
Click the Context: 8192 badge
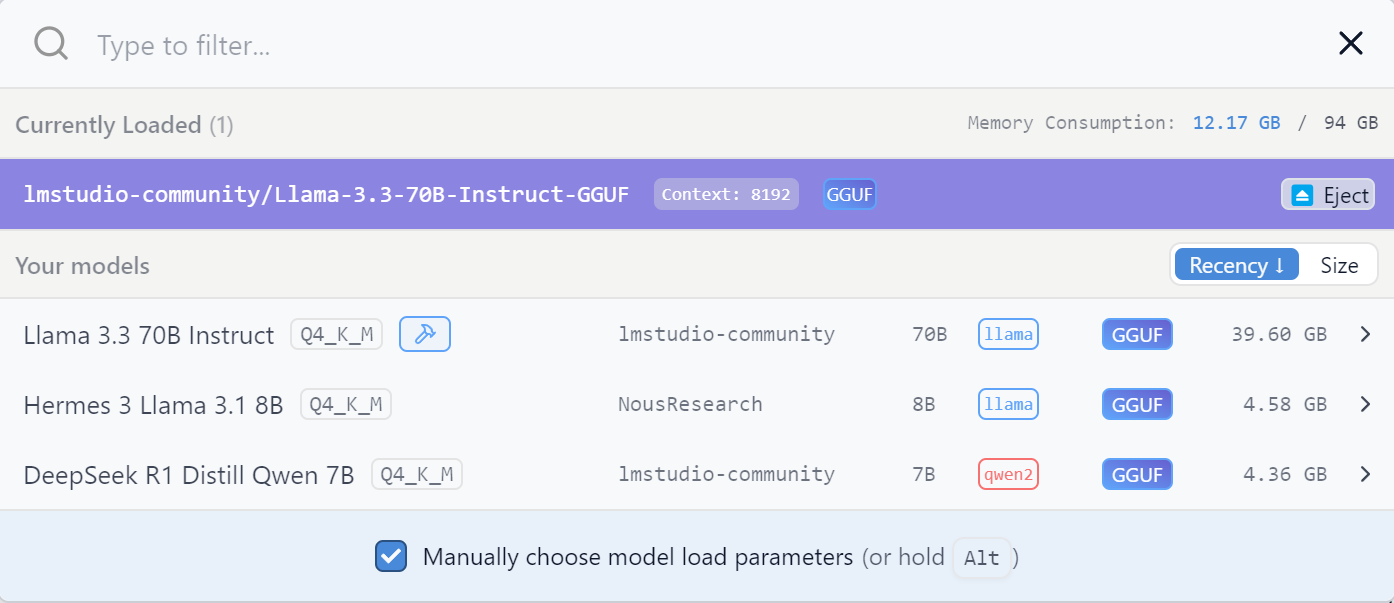click(726, 194)
